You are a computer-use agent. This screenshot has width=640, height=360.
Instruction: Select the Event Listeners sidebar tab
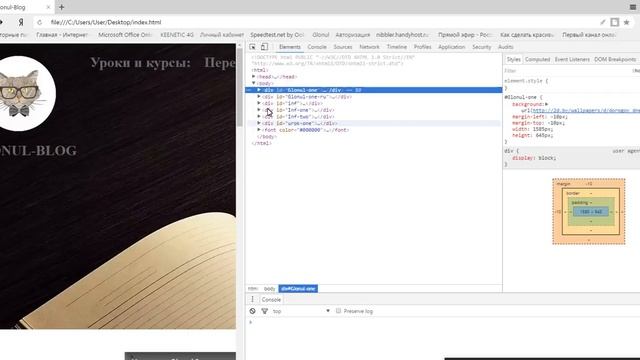point(572,60)
